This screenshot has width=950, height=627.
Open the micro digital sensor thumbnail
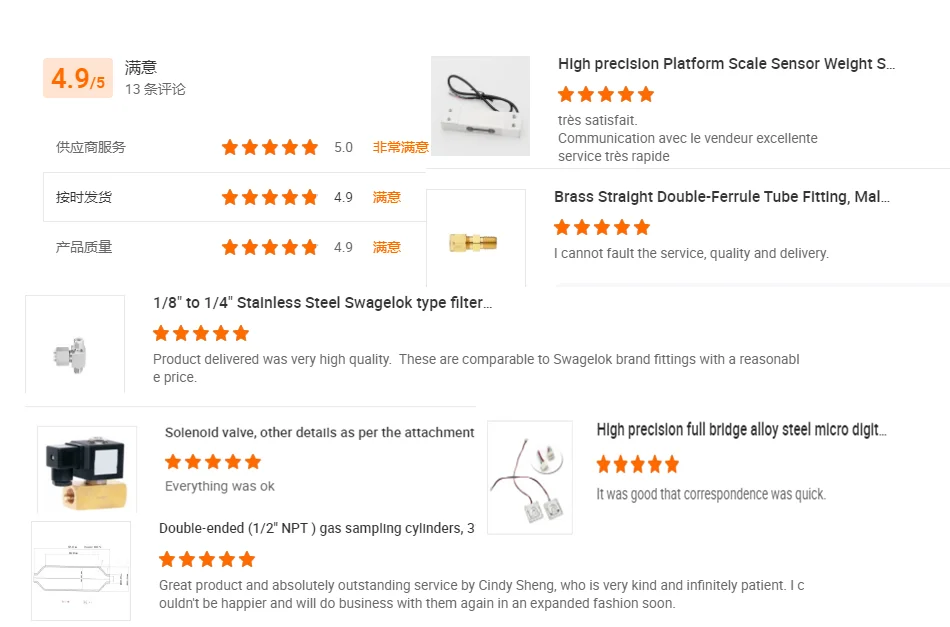pyautogui.click(x=530, y=477)
